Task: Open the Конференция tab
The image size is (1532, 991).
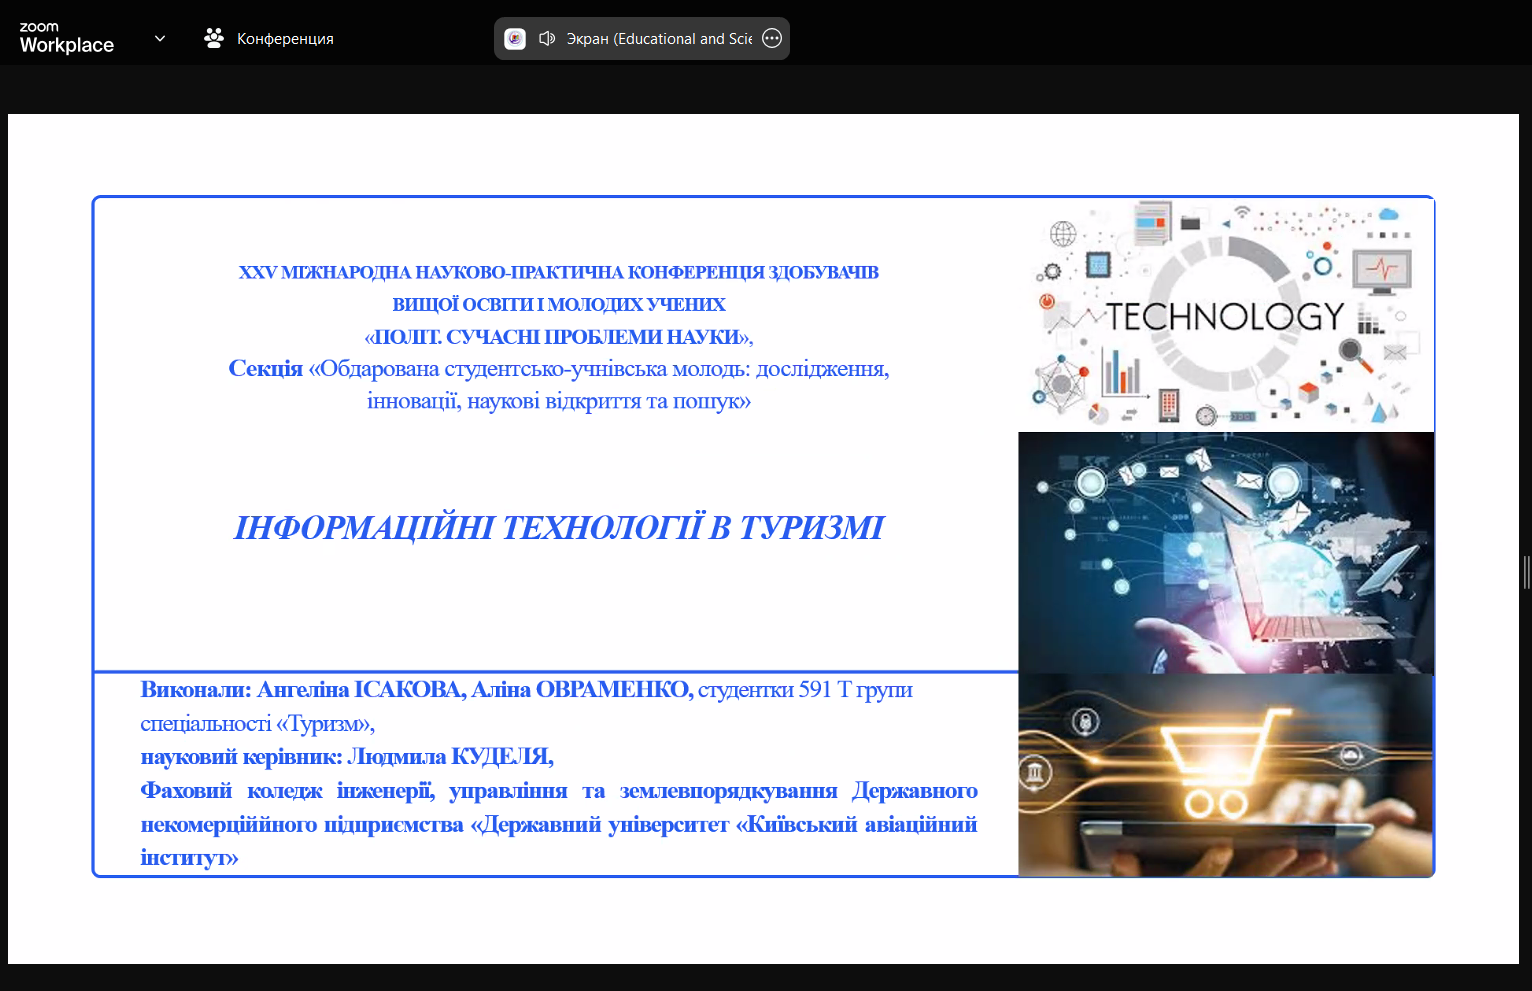Action: point(284,39)
